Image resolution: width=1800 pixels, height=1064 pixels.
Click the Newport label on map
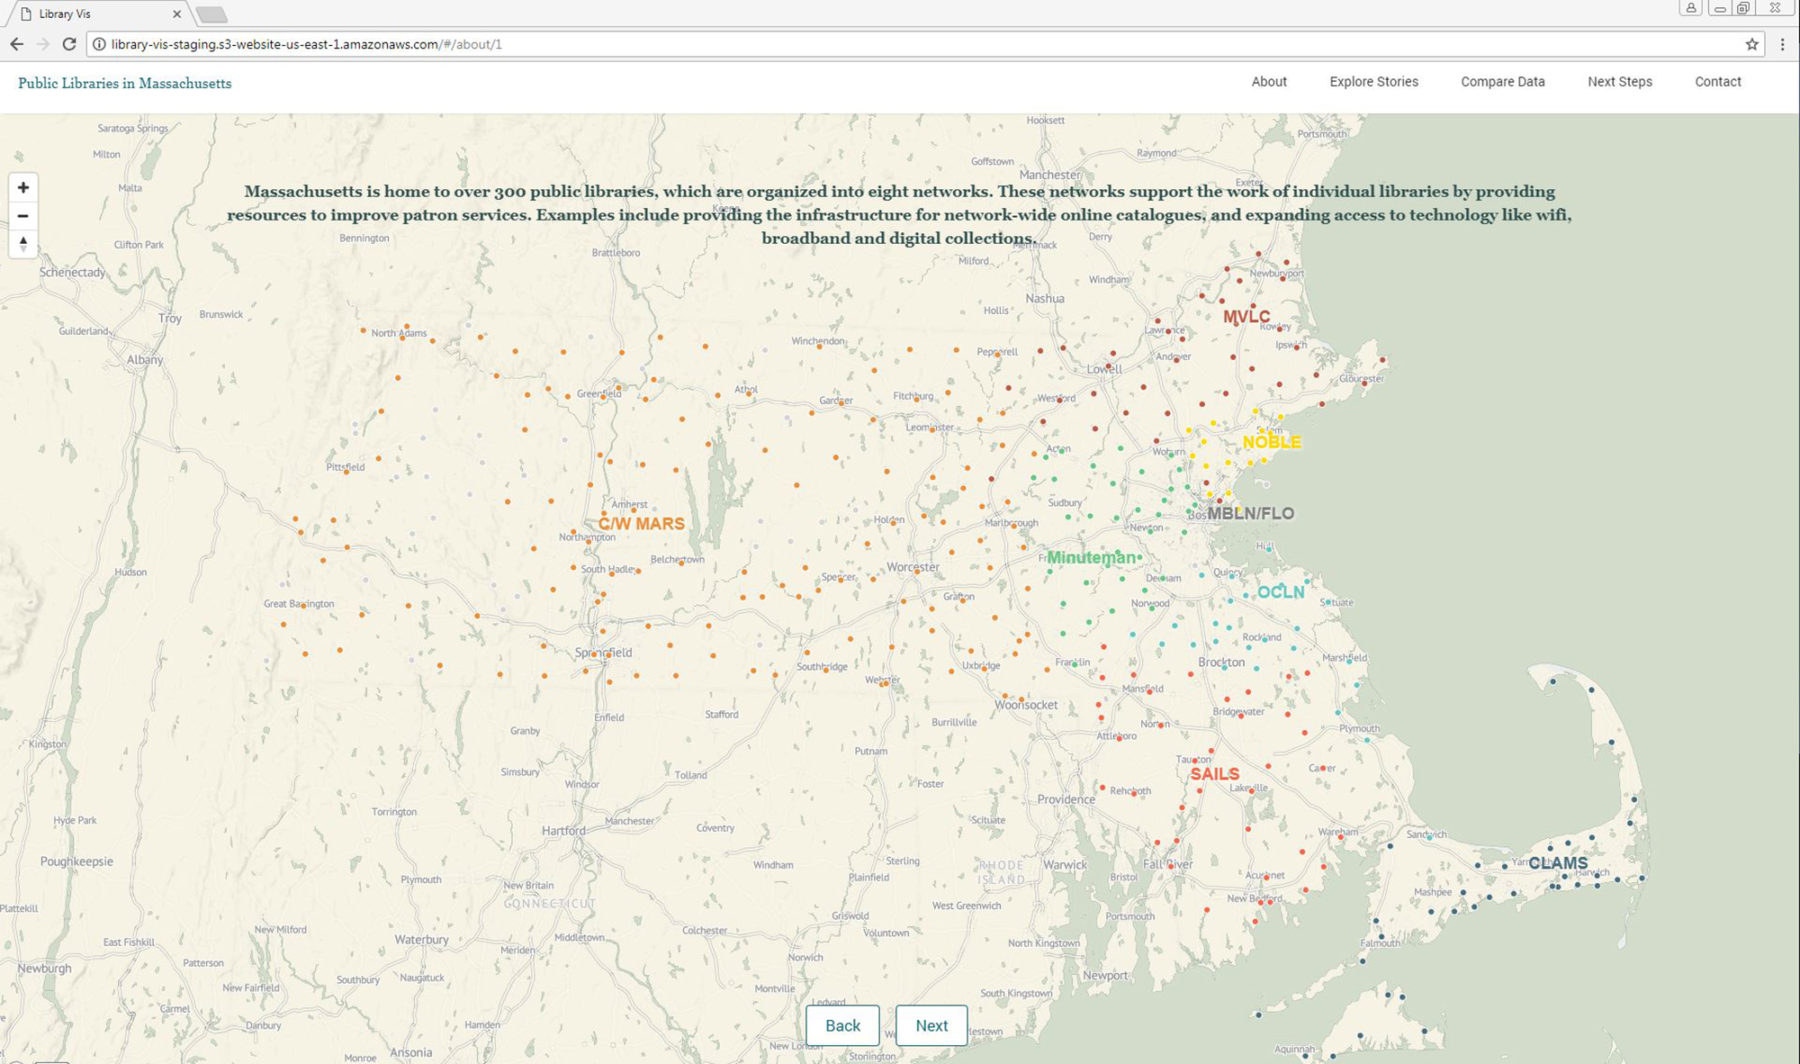pos(1105,975)
